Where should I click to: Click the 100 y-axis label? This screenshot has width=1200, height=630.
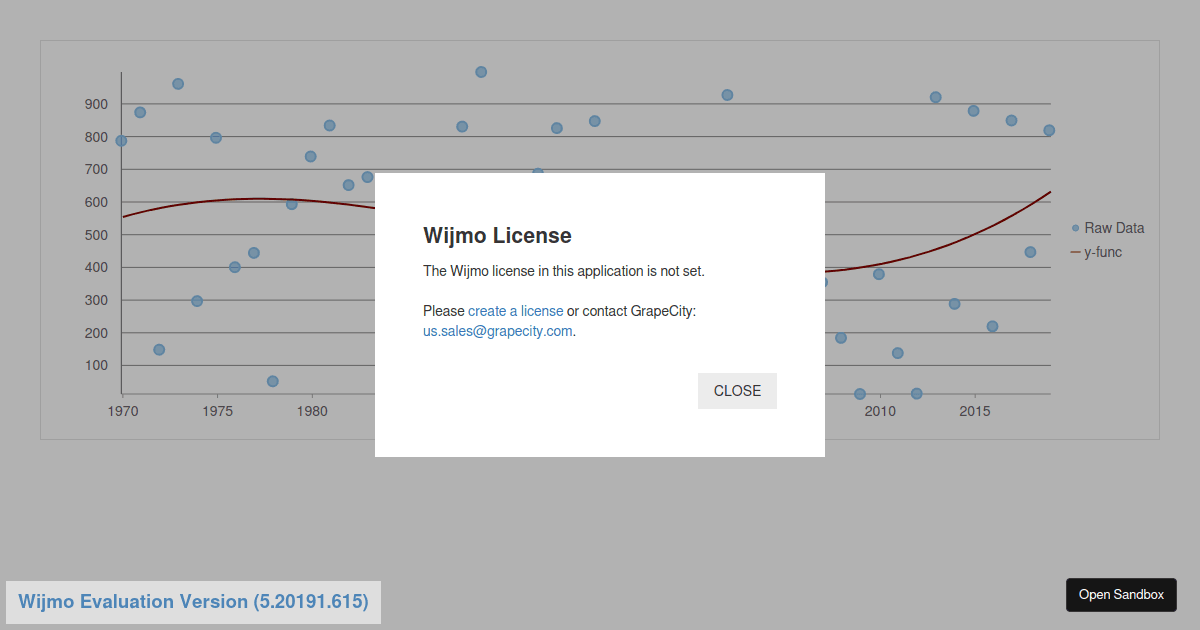click(x=96, y=365)
